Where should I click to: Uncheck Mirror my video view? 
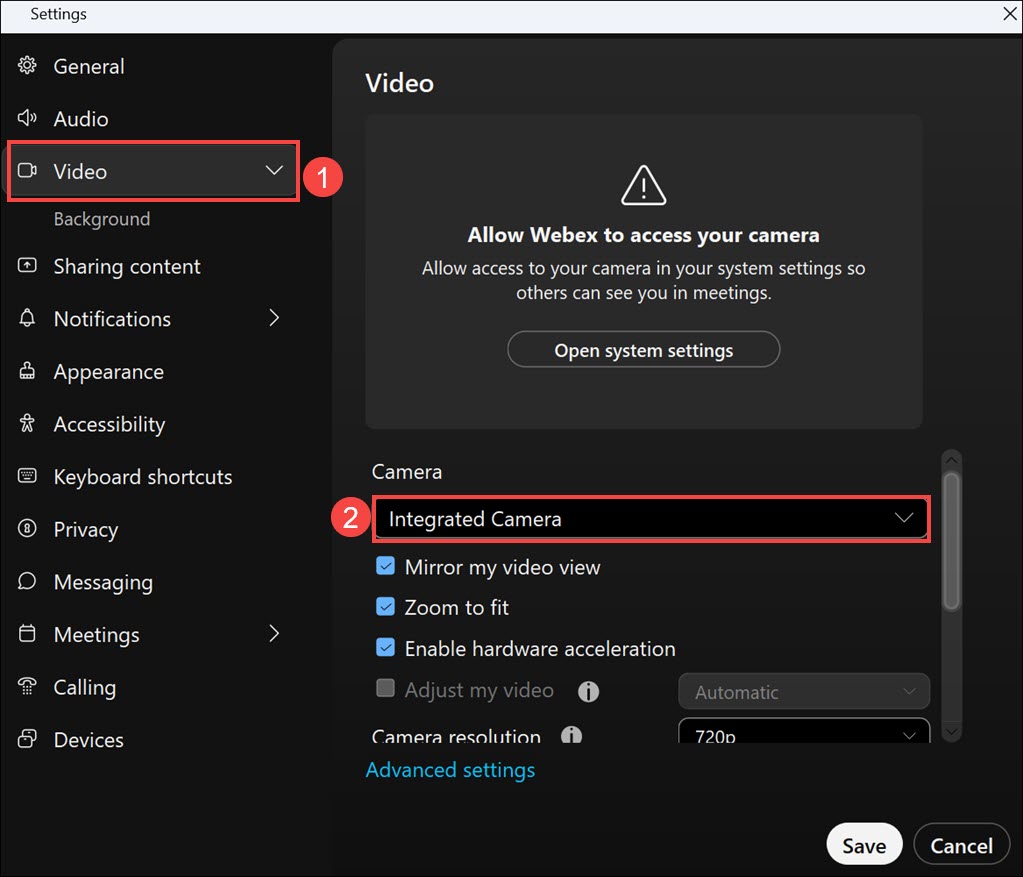point(385,567)
